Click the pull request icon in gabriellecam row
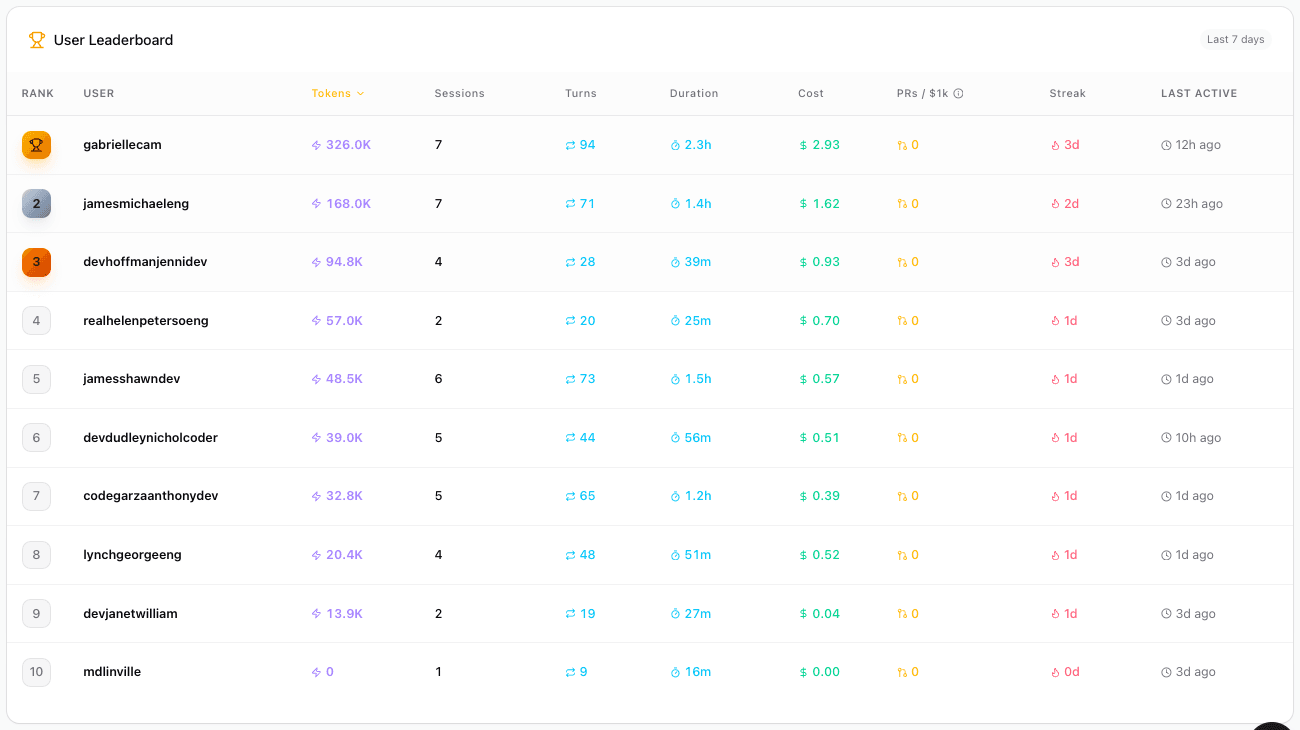1300x730 pixels. (x=902, y=145)
